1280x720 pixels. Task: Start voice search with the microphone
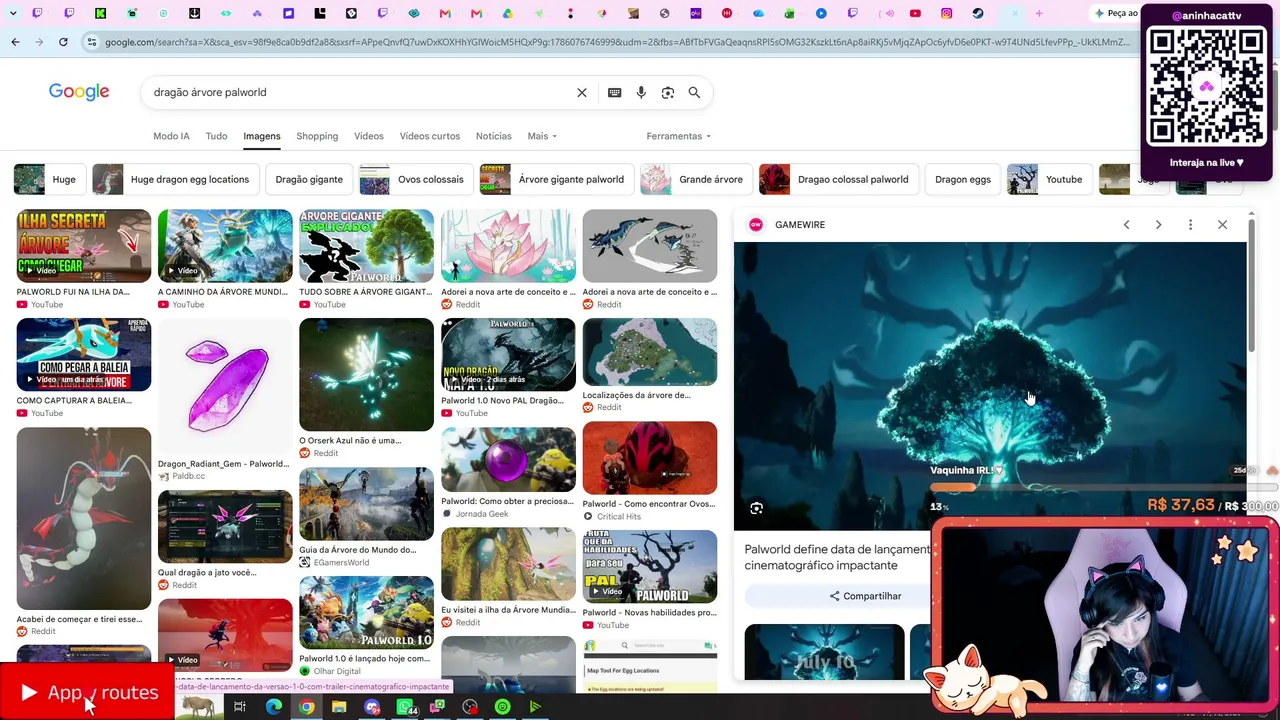click(641, 92)
